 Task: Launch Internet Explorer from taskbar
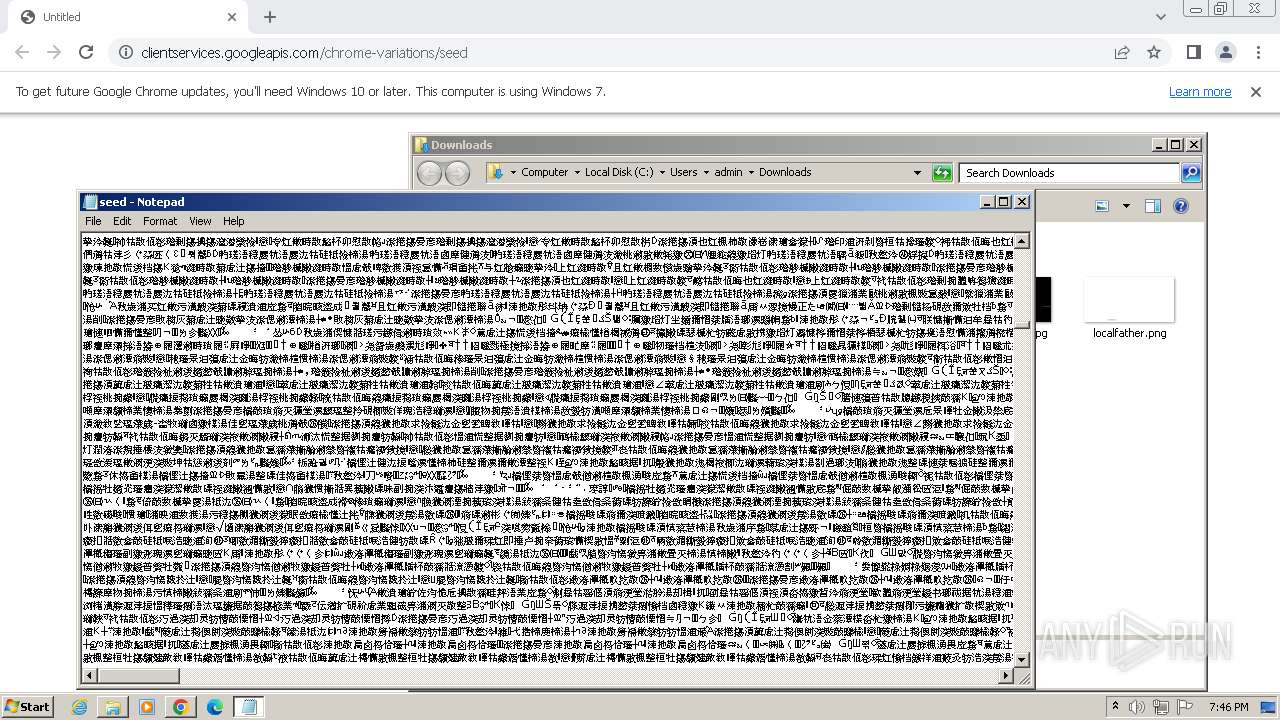79,707
